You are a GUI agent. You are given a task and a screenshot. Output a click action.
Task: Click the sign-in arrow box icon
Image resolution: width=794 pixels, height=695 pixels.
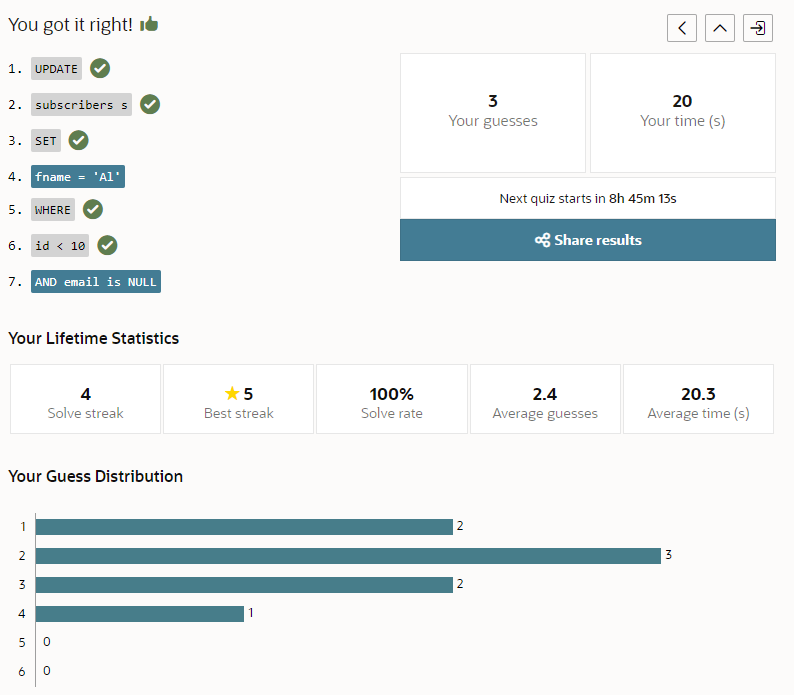click(x=758, y=28)
